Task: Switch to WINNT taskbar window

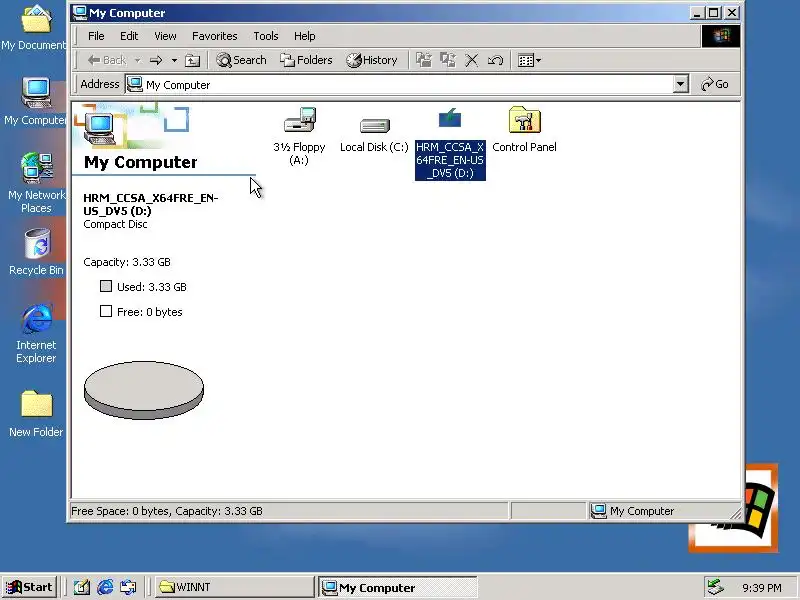Action: tap(235, 587)
